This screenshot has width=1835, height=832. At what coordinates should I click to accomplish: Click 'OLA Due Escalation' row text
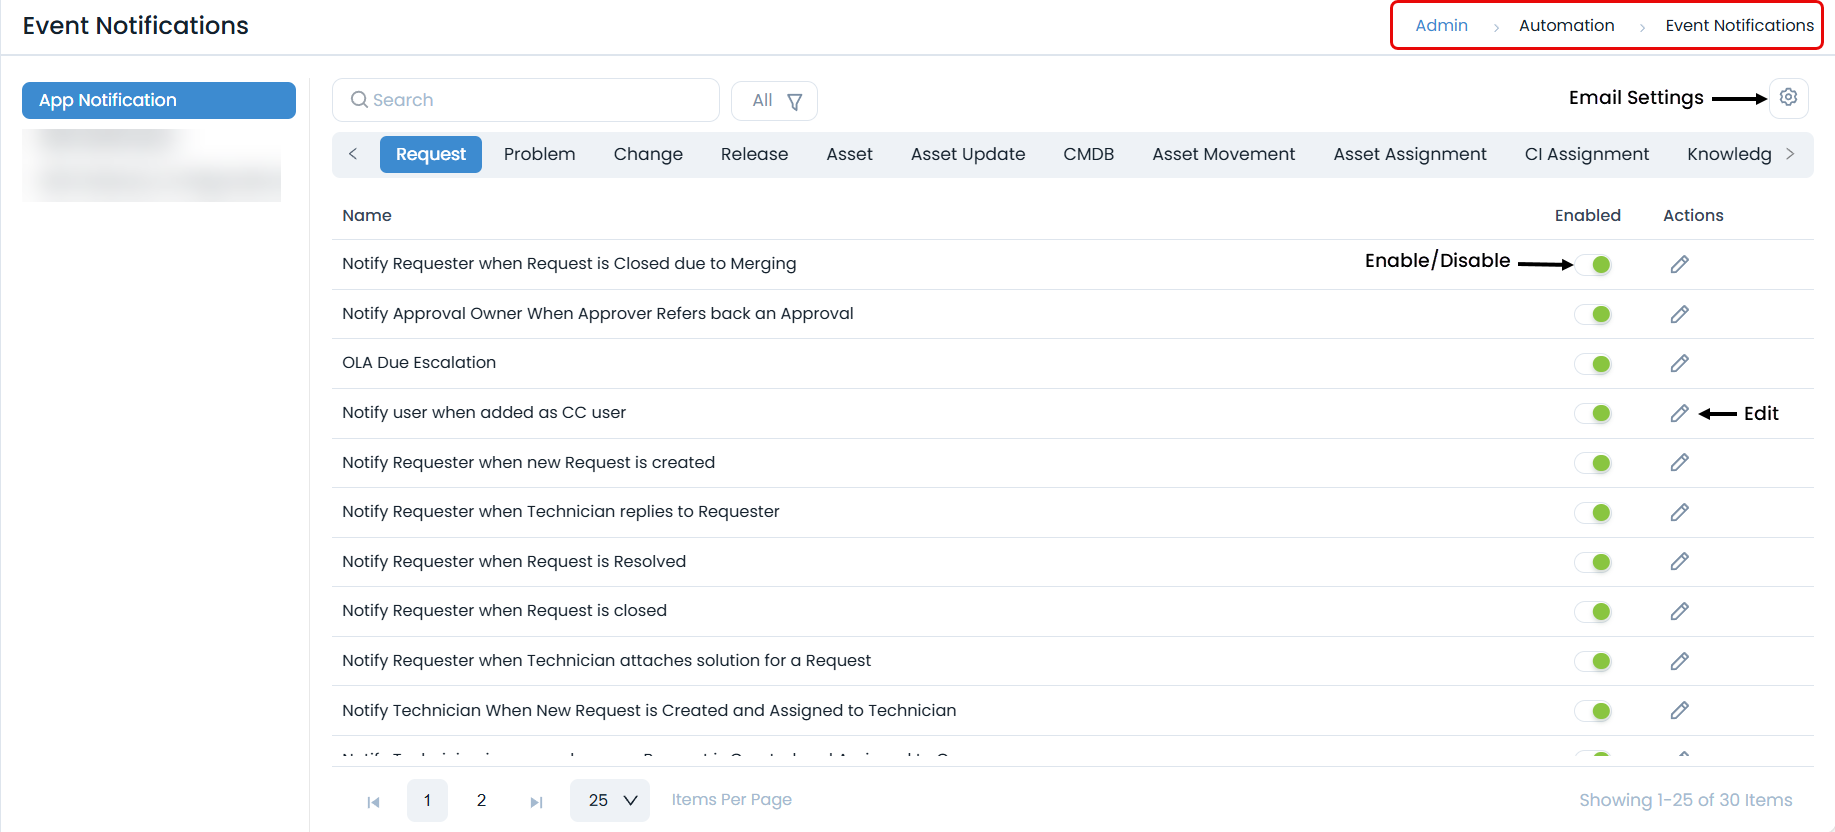point(419,362)
